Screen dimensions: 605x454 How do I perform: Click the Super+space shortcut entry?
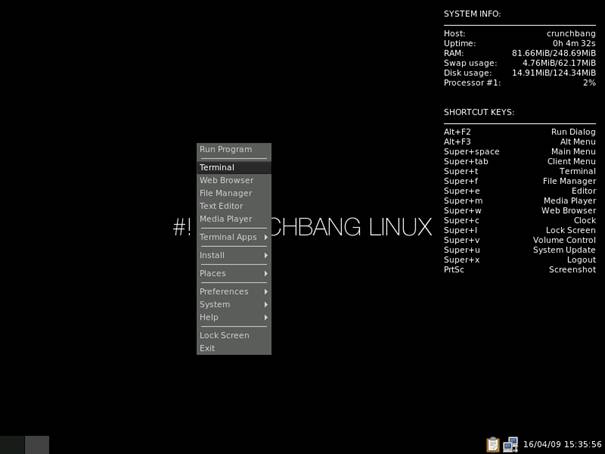[471, 152]
